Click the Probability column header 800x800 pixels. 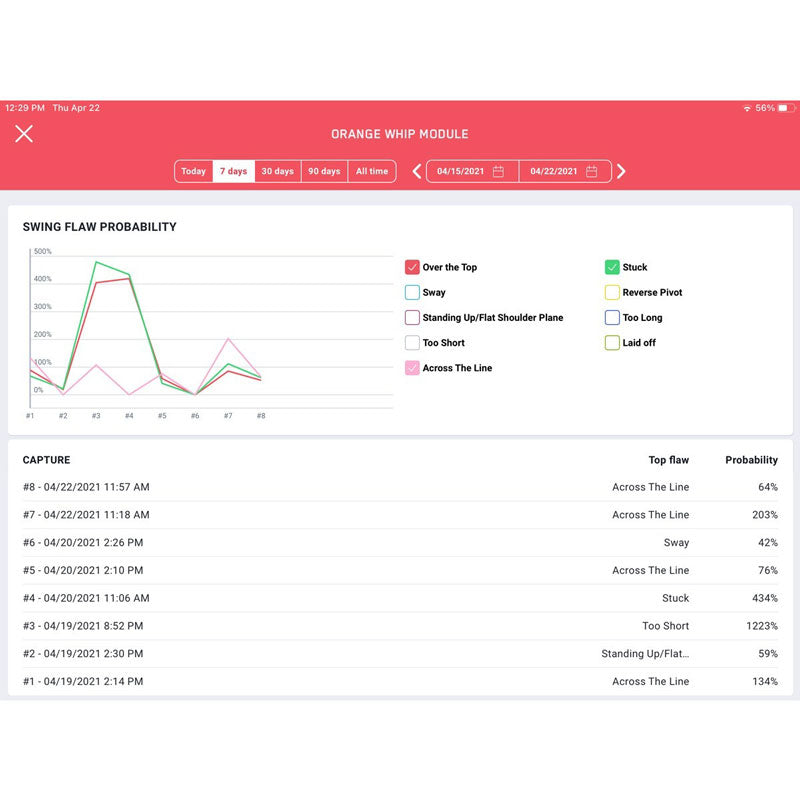[x=752, y=460]
